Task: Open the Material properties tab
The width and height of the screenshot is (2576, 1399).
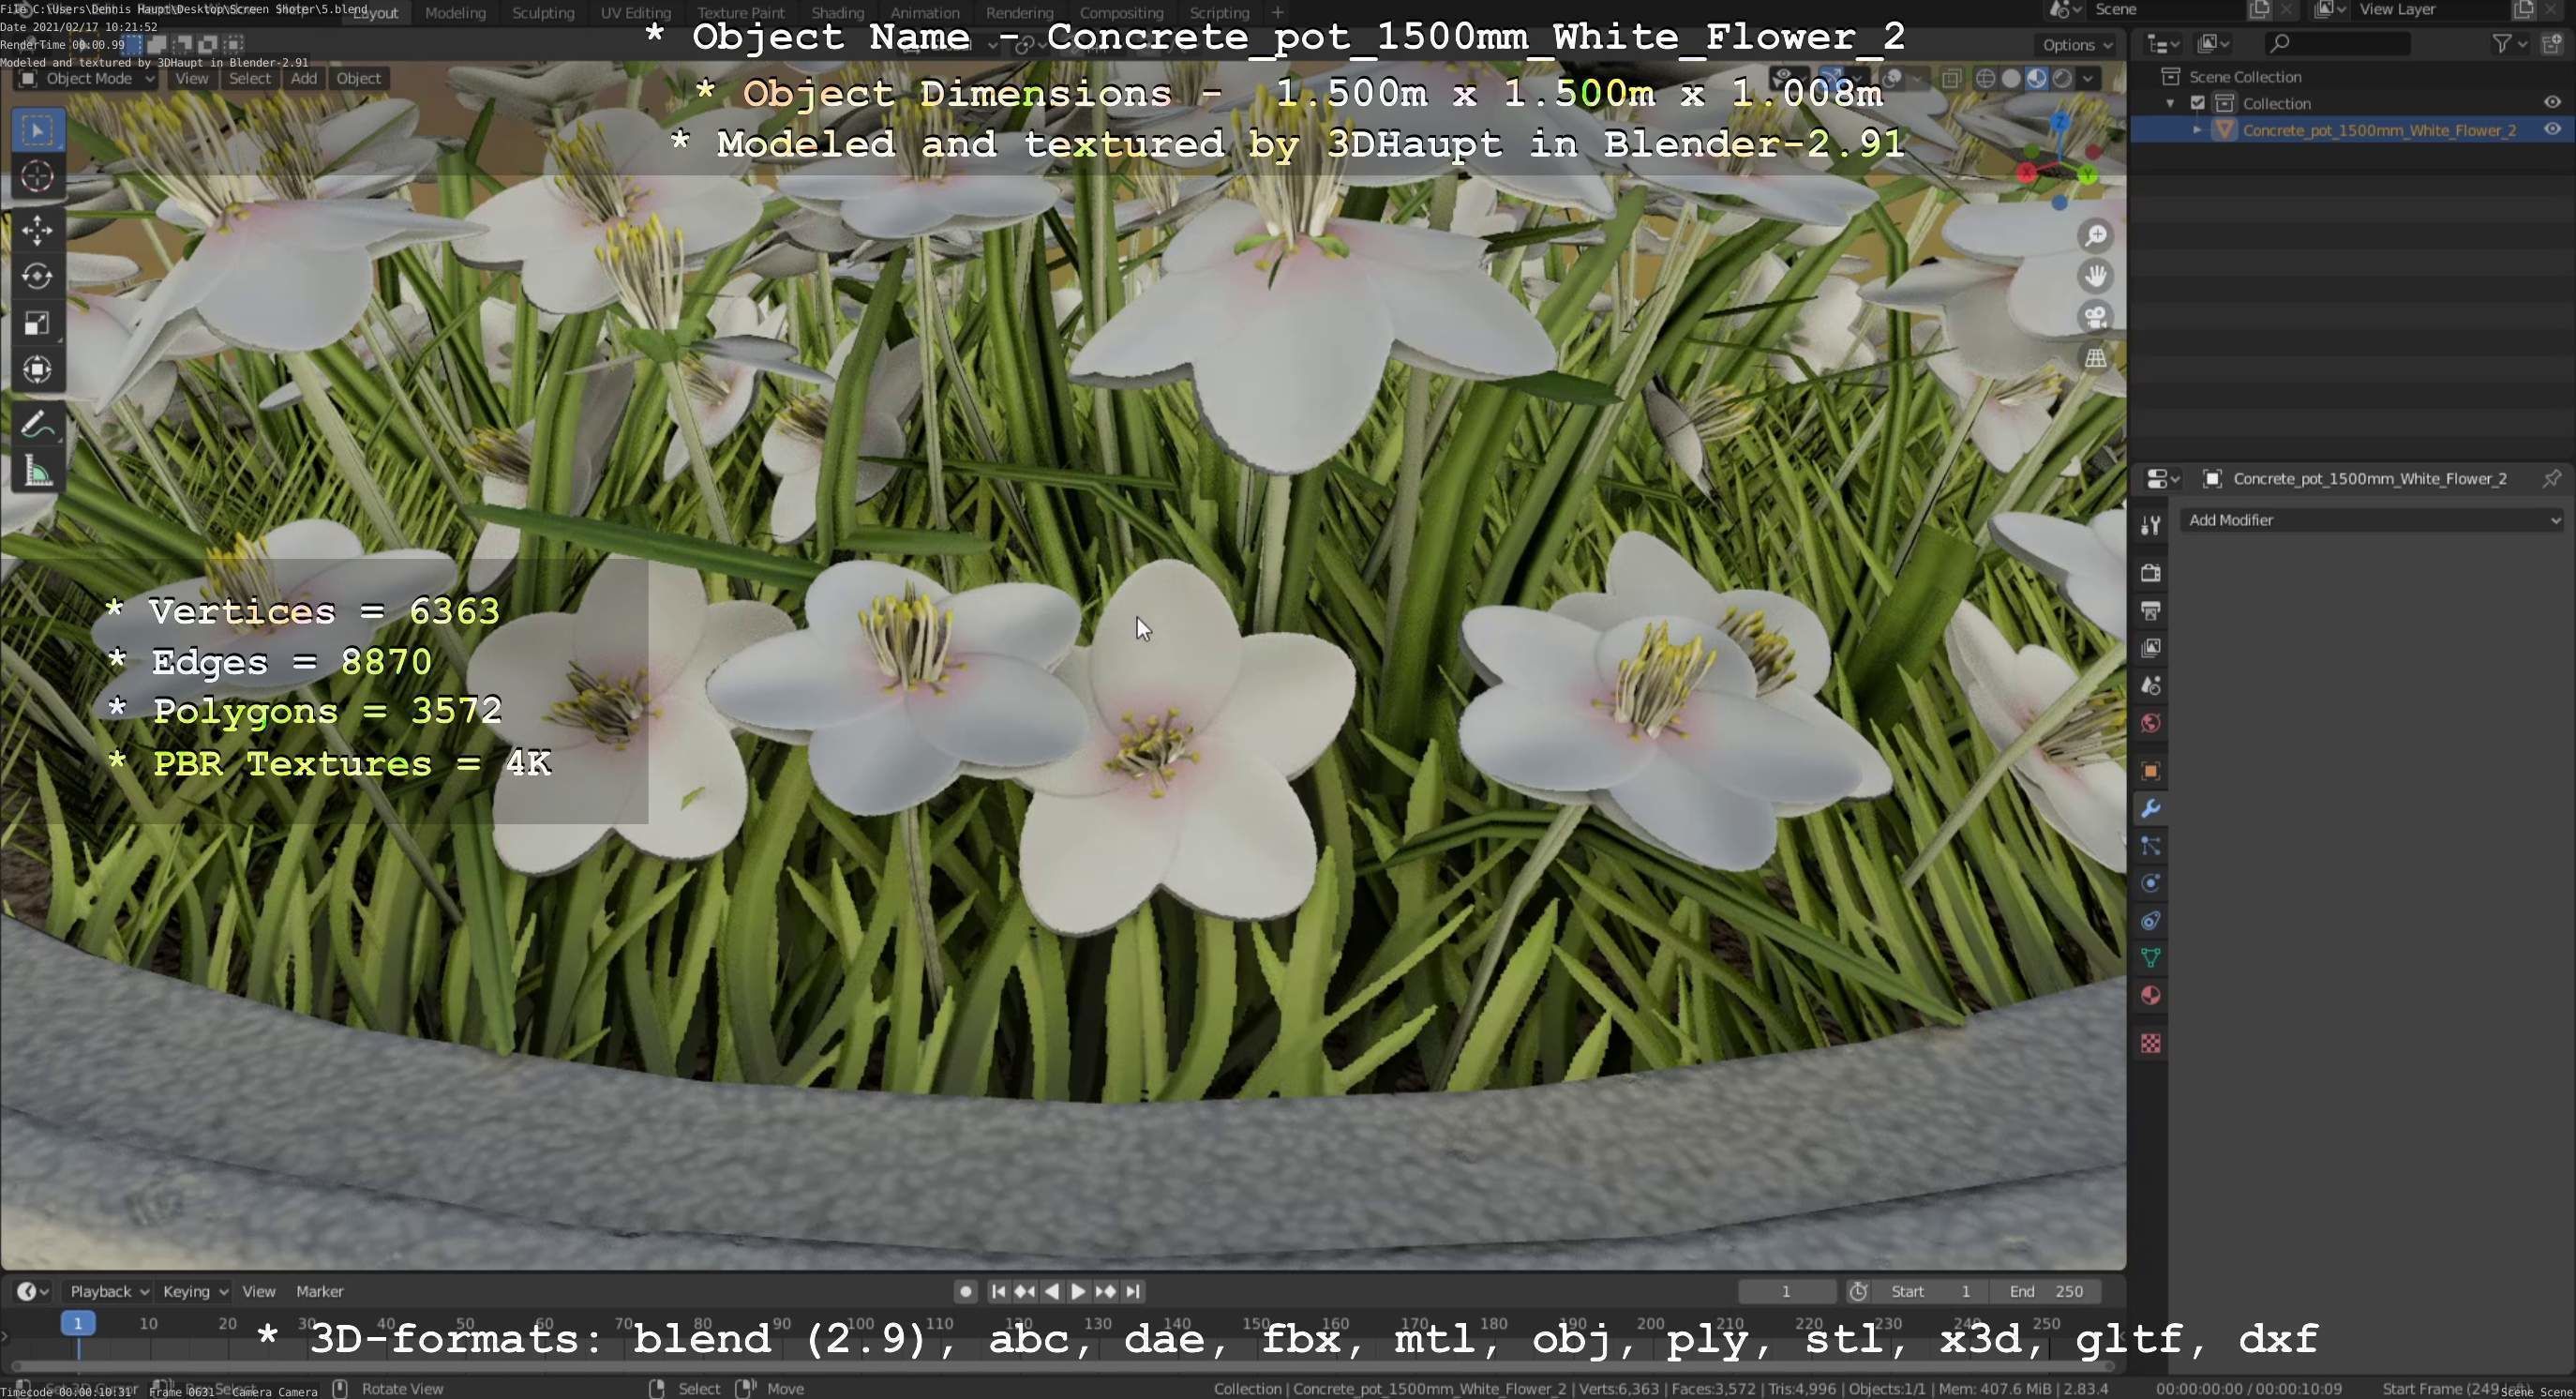Action: pos(2150,996)
